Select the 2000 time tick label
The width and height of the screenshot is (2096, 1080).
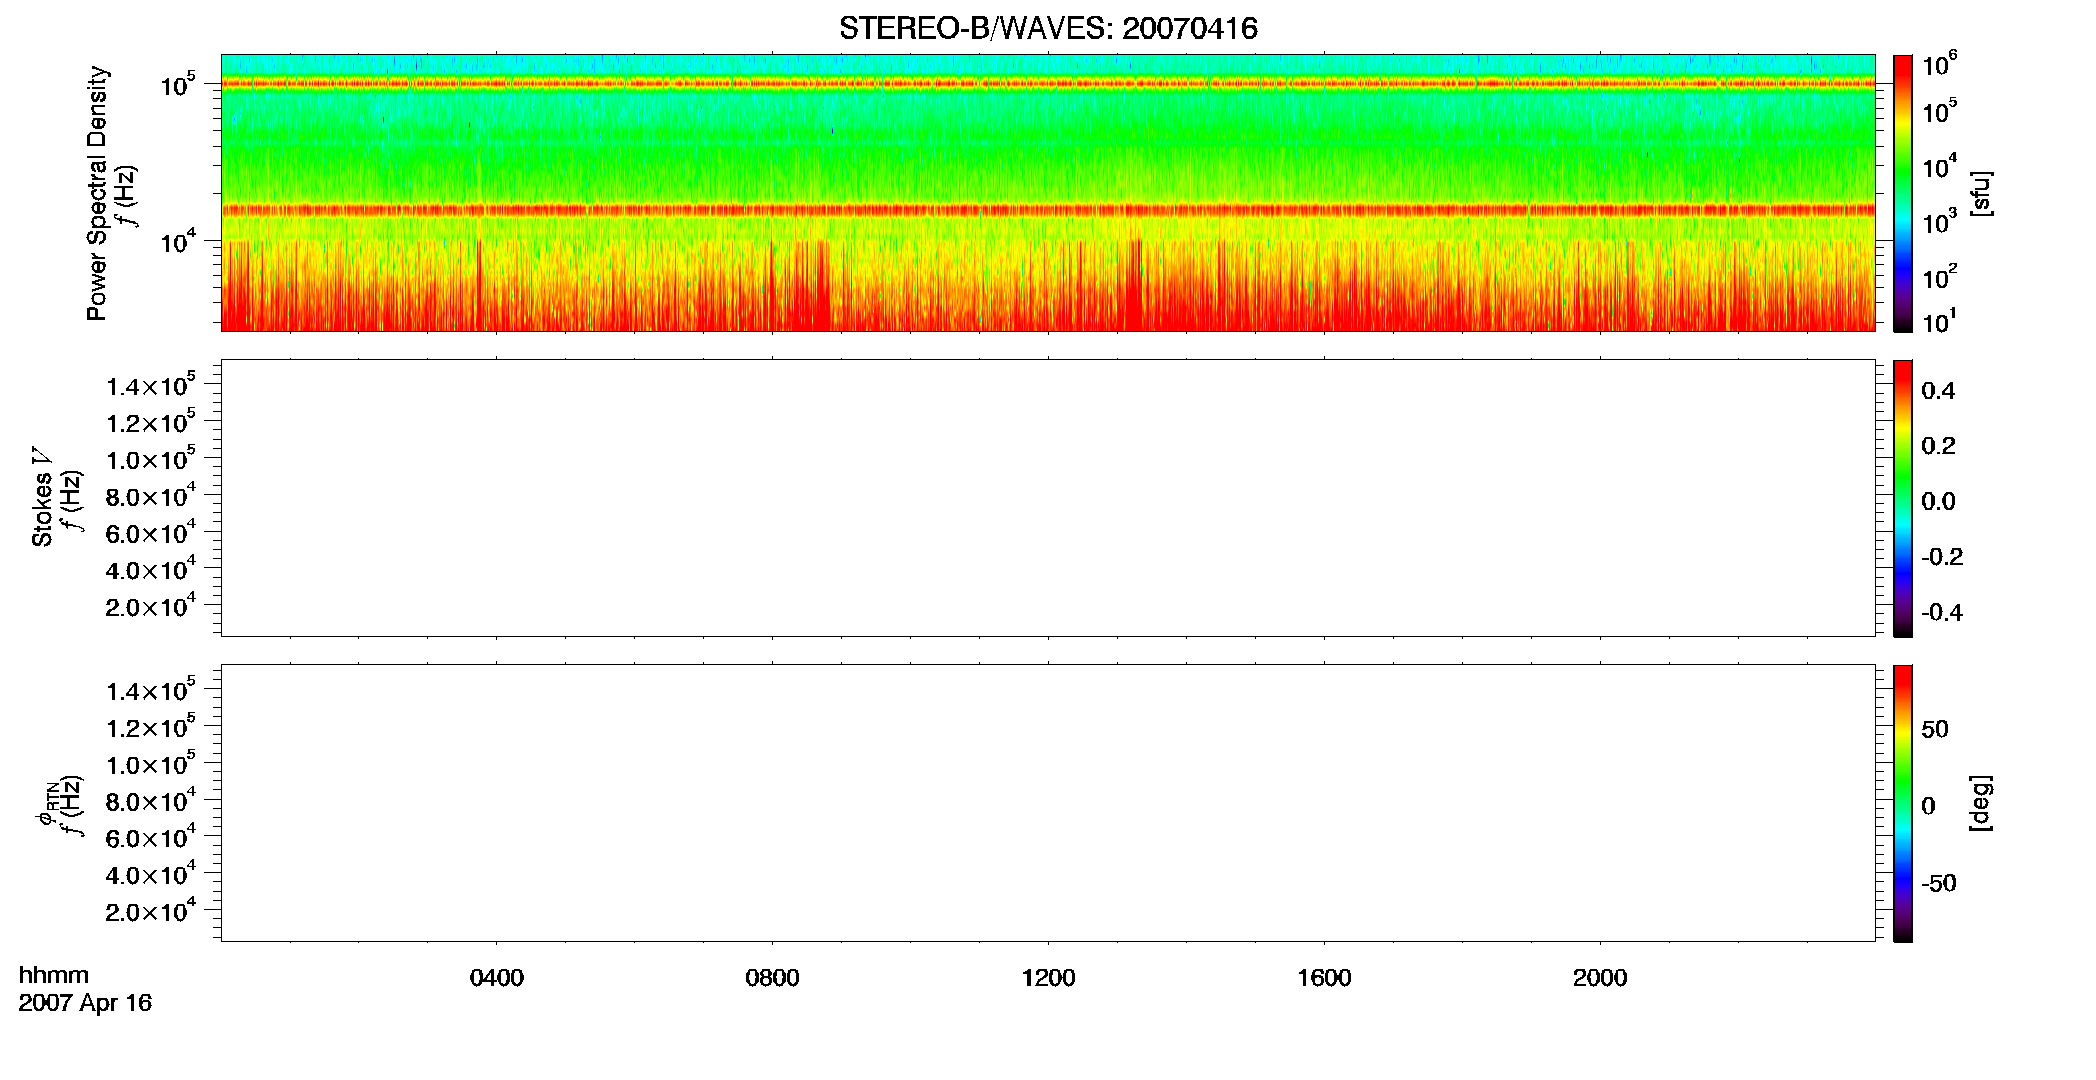click(x=1600, y=978)
